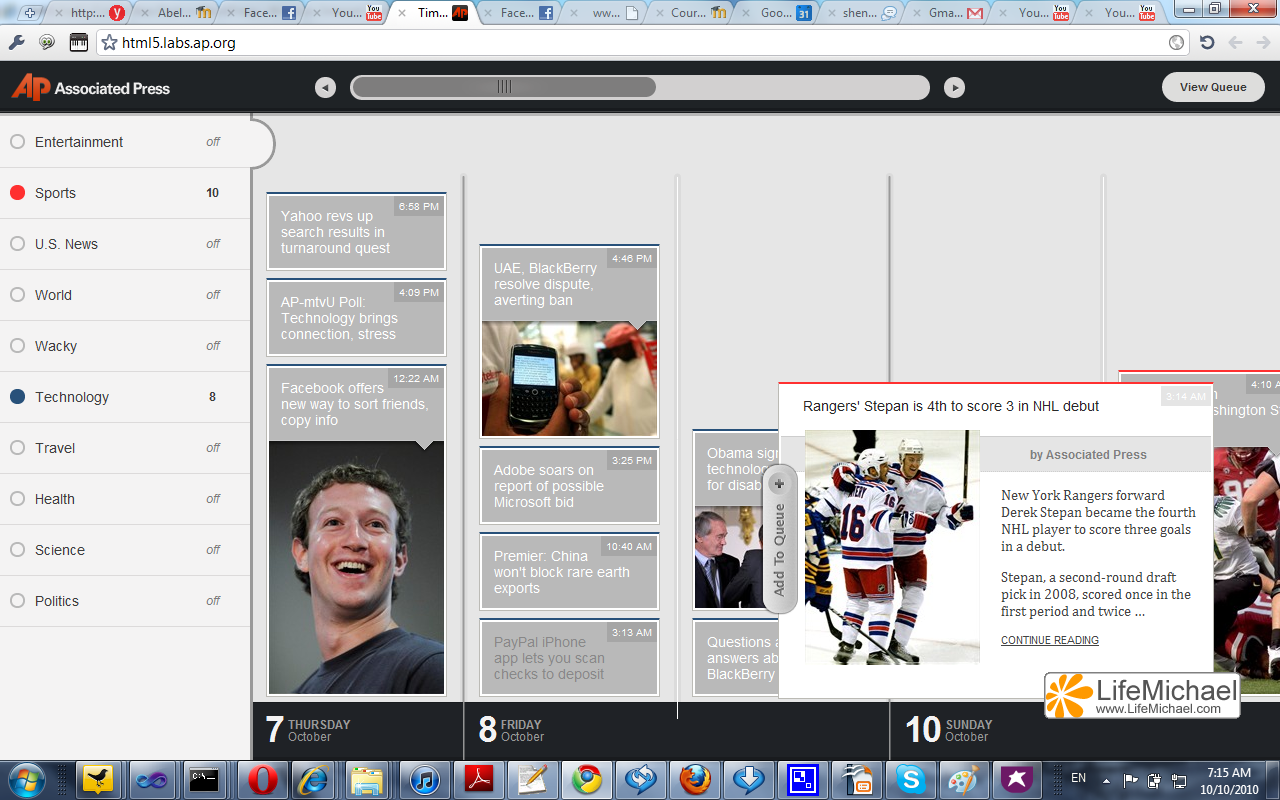Open Adobe soars Microsoft bid story
Screen dimensions: 1280x800
(569, 486)
